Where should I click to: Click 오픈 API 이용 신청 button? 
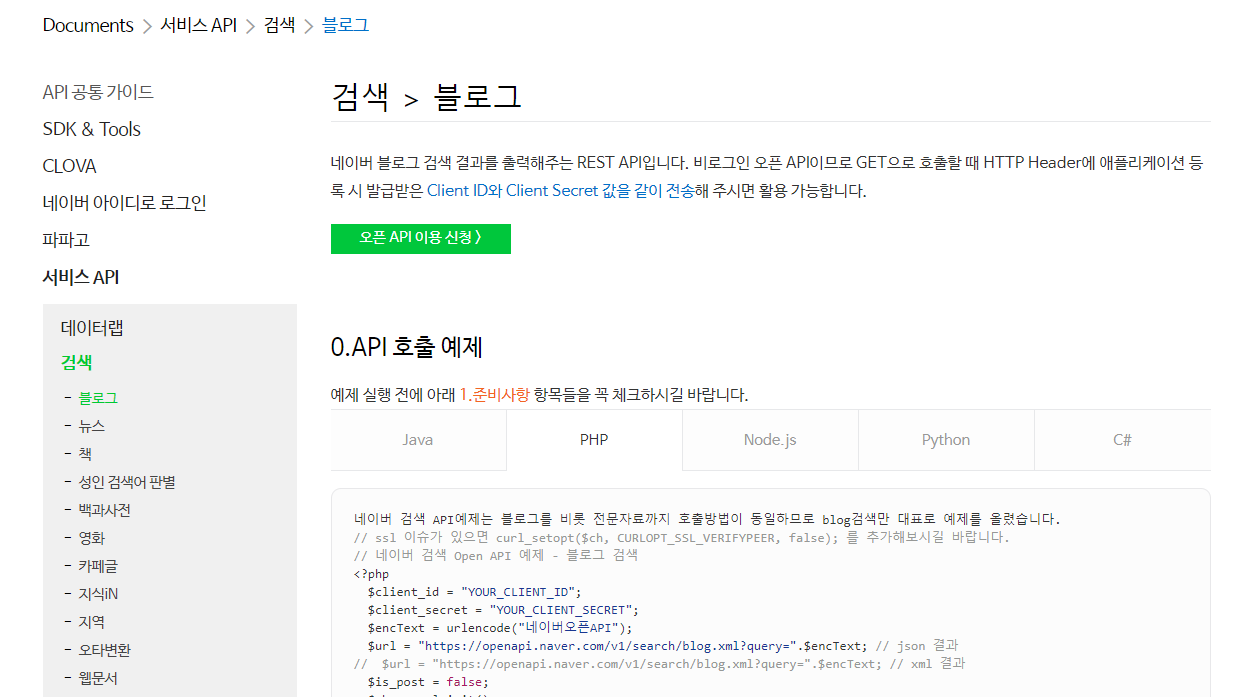tap(421, 239)
